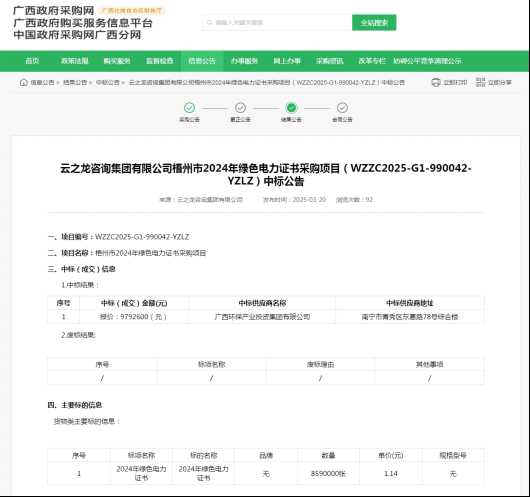Click the source text 云之龙咨询集团有限公司
Viewport: 530px width, 497px height.
210,199
